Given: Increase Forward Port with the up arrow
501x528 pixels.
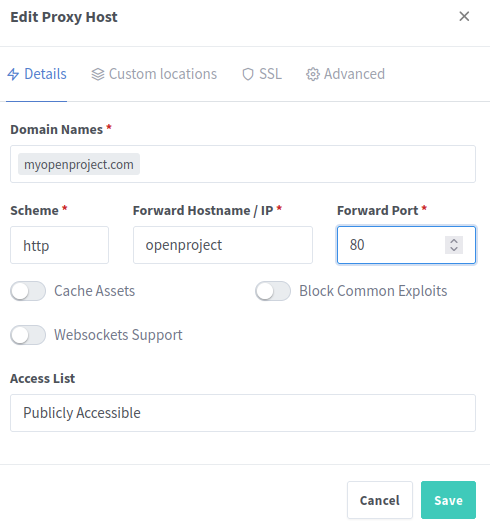Looking at the screenshot, I should [454, 241].
